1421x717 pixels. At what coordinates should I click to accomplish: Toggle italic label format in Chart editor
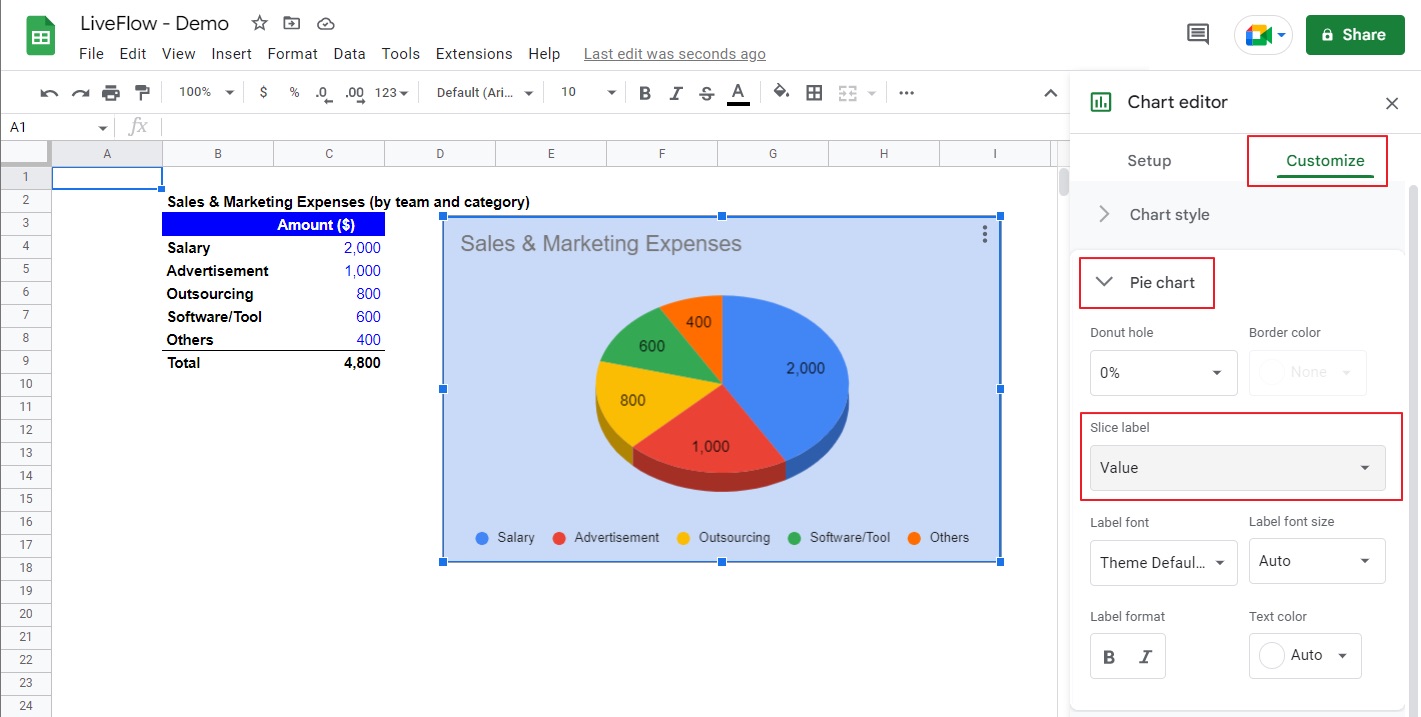(x=1146, y=657)
